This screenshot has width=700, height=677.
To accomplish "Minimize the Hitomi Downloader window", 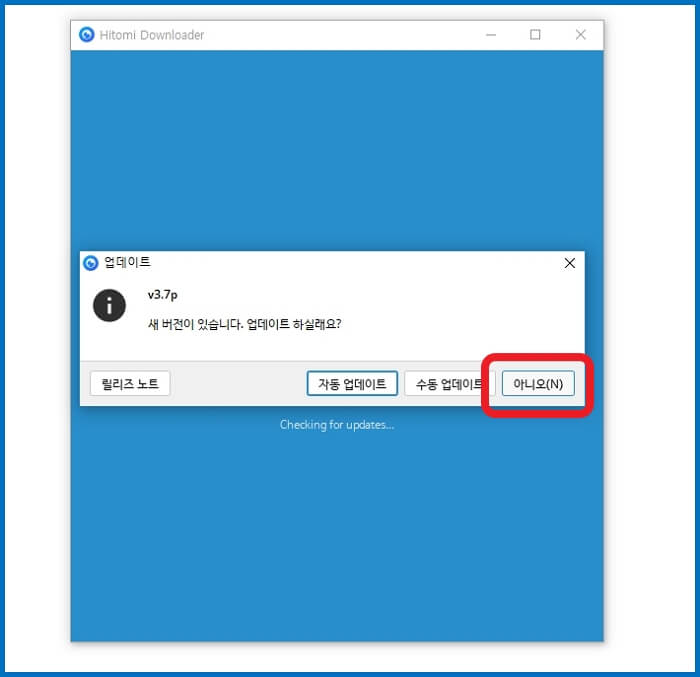I will click(491, 35).
